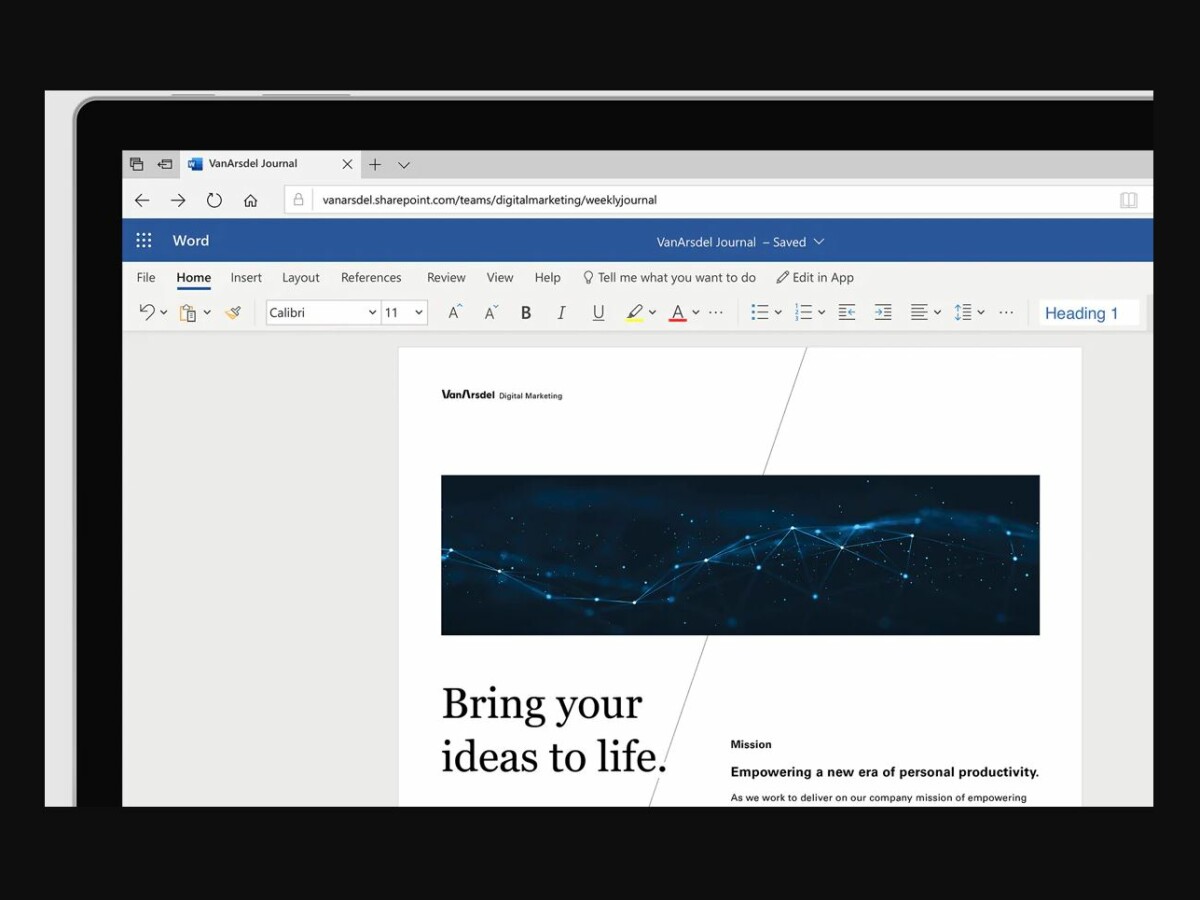
Task: Go to the browser Home page icon
Action: click(251, 200)
